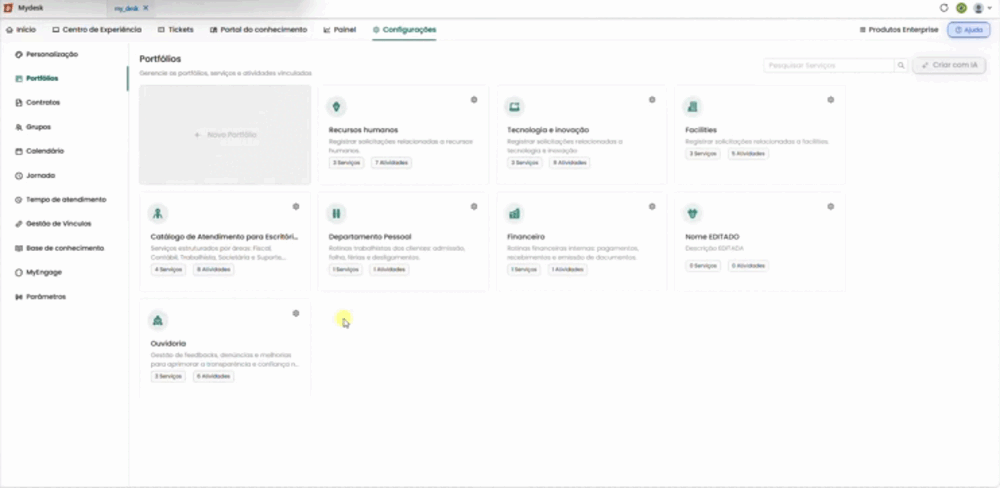
Task: Open Jornada in the sidebar
Action: pos(34,175)
